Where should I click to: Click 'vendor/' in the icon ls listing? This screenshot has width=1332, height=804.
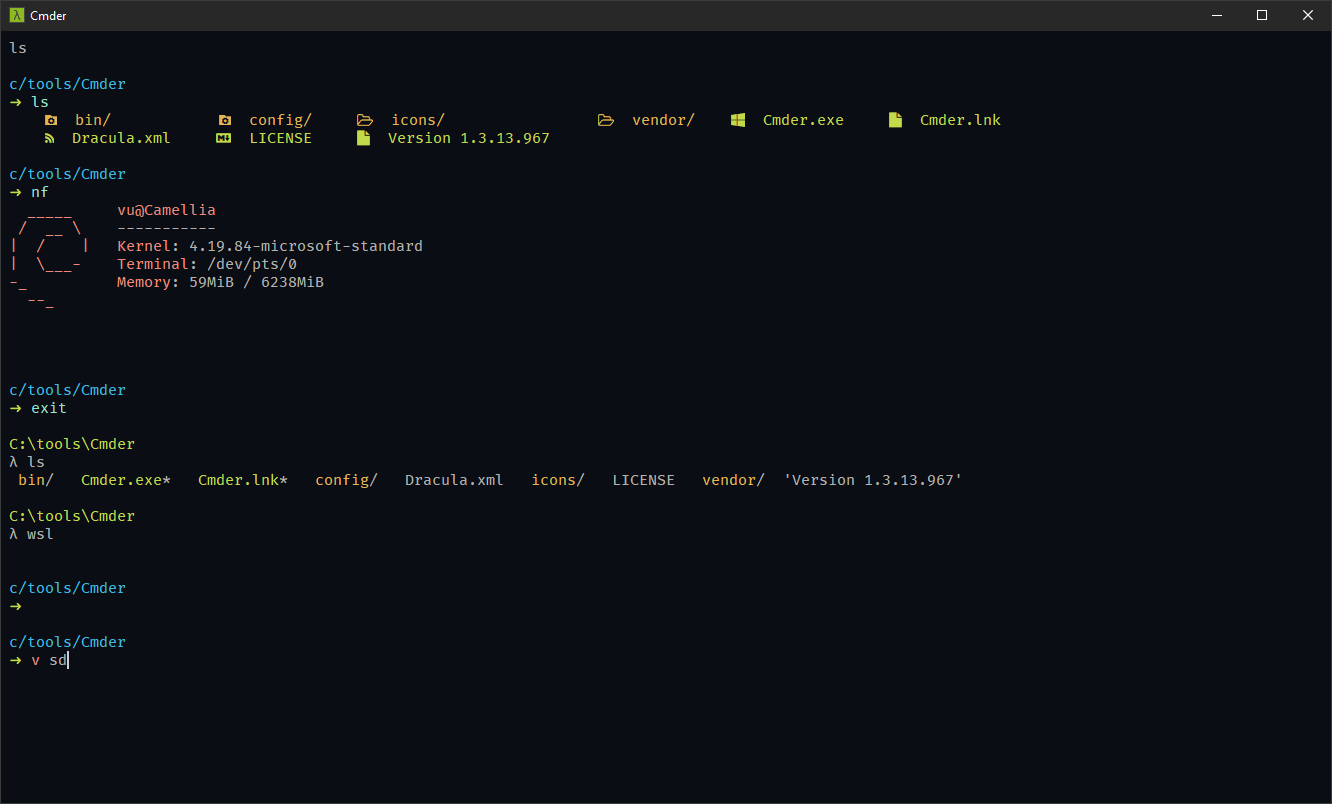click(x=663, y=120)
